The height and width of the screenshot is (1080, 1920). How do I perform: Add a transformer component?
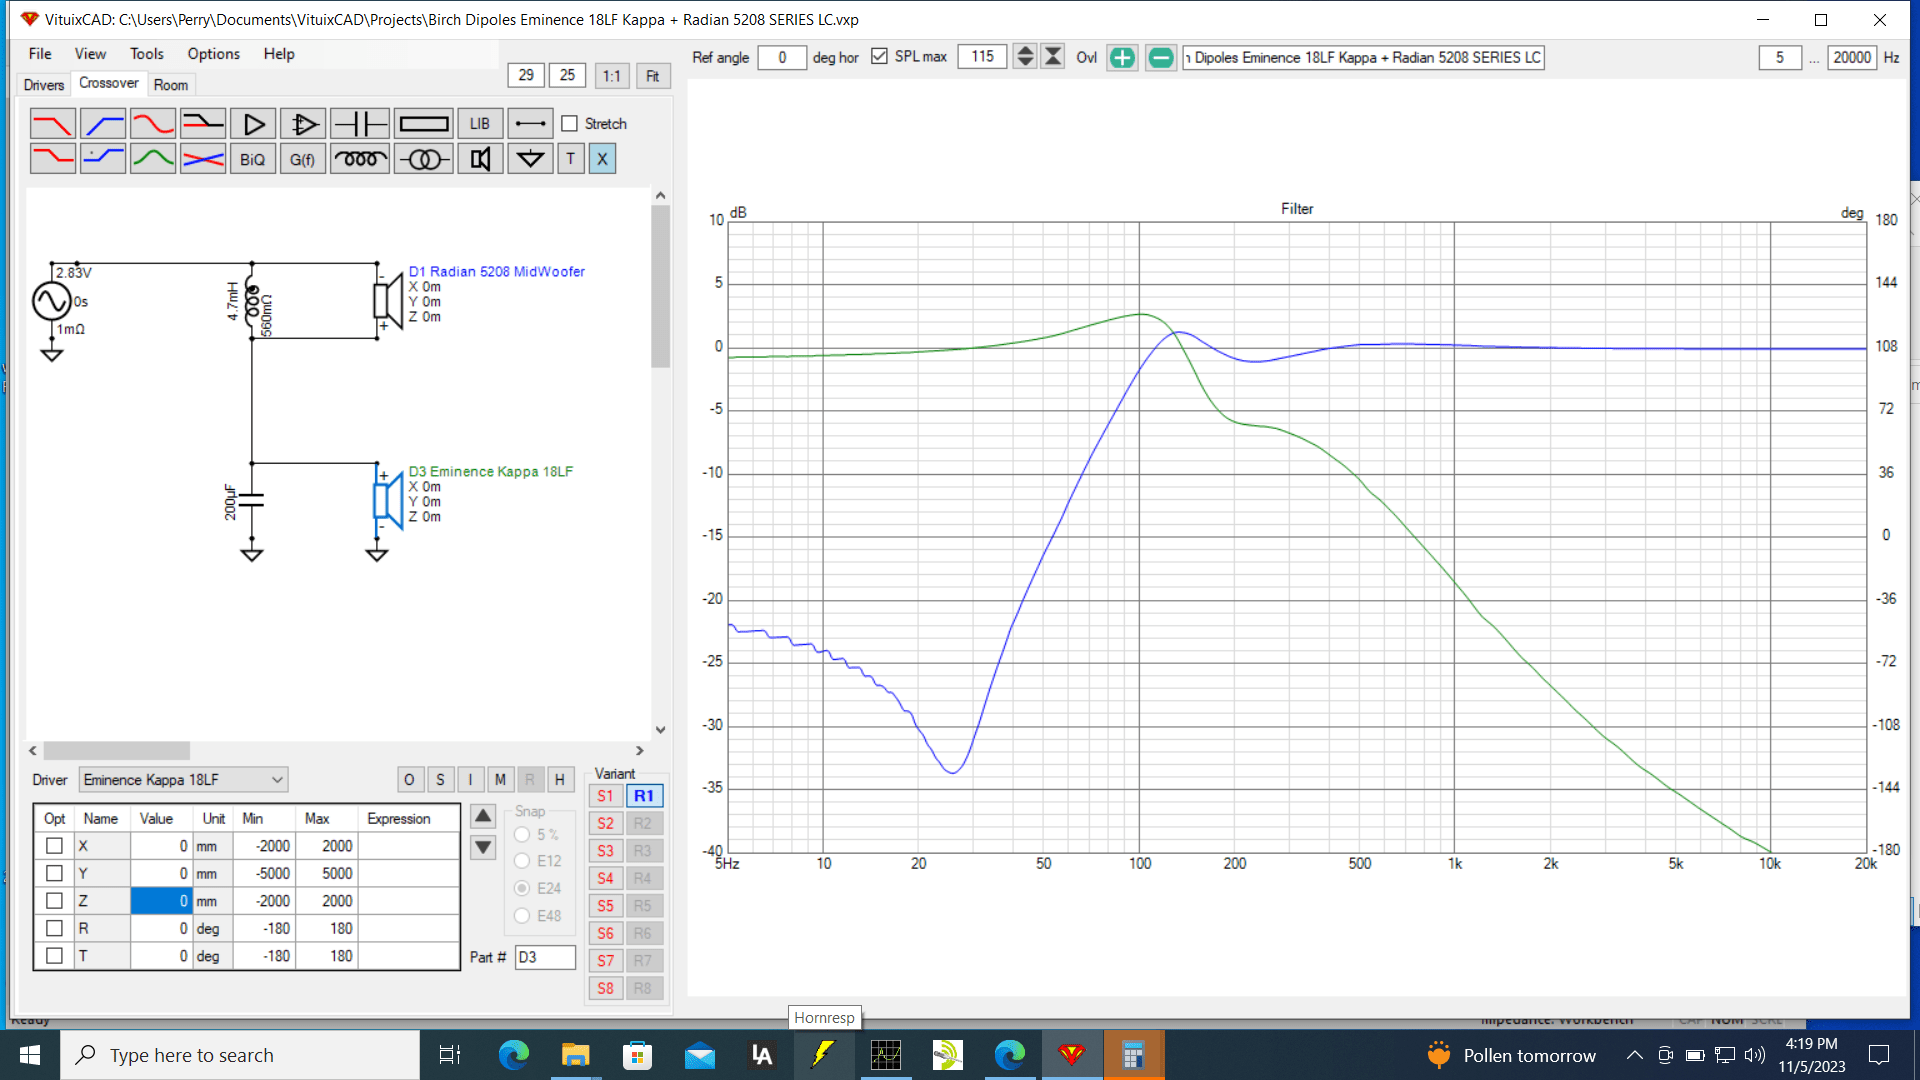(x=424, y=159)
